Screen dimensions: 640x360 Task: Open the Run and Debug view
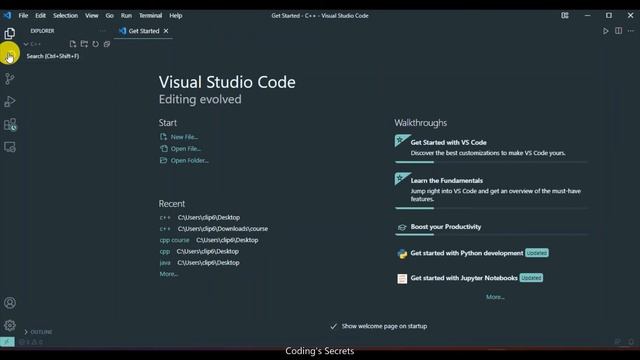click(x=10, y=102)
